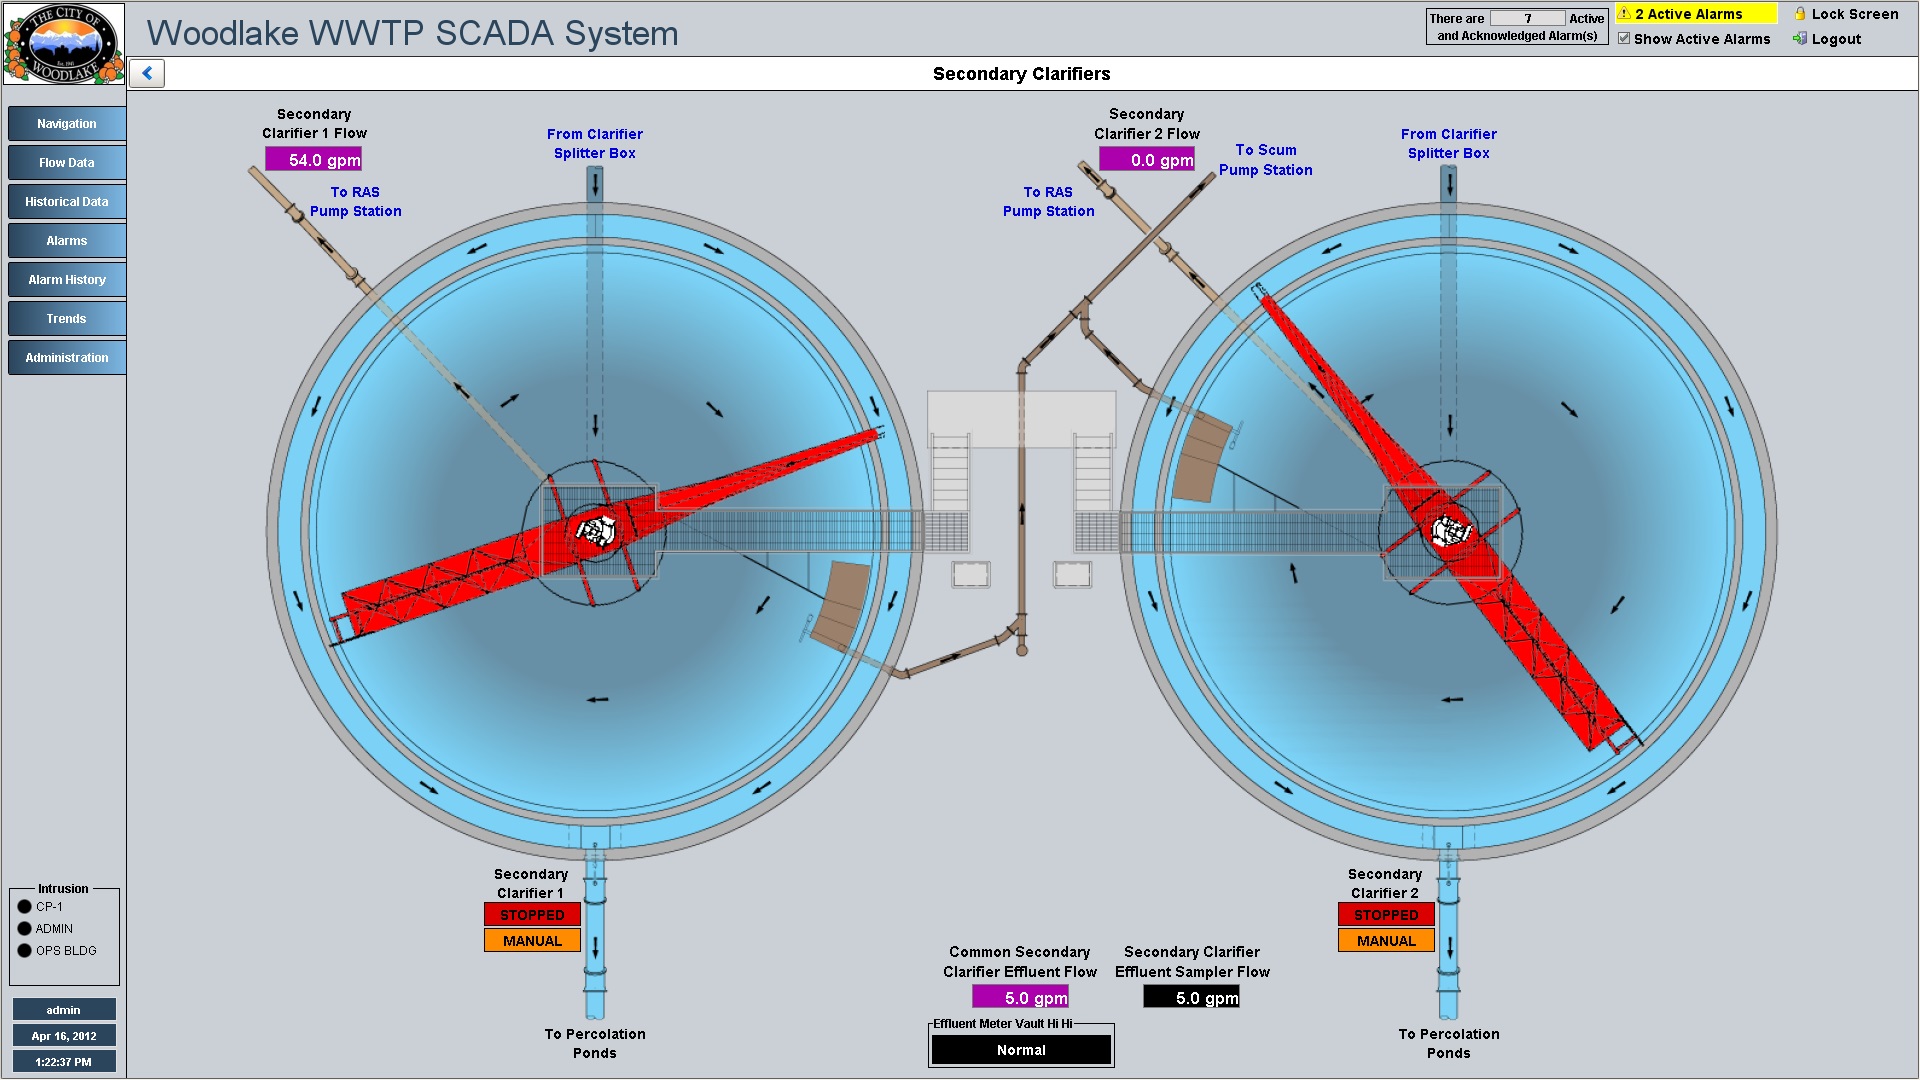1920x1080 pixels.
Task: Go to the Historical Data page
Action: pos(67,202)
